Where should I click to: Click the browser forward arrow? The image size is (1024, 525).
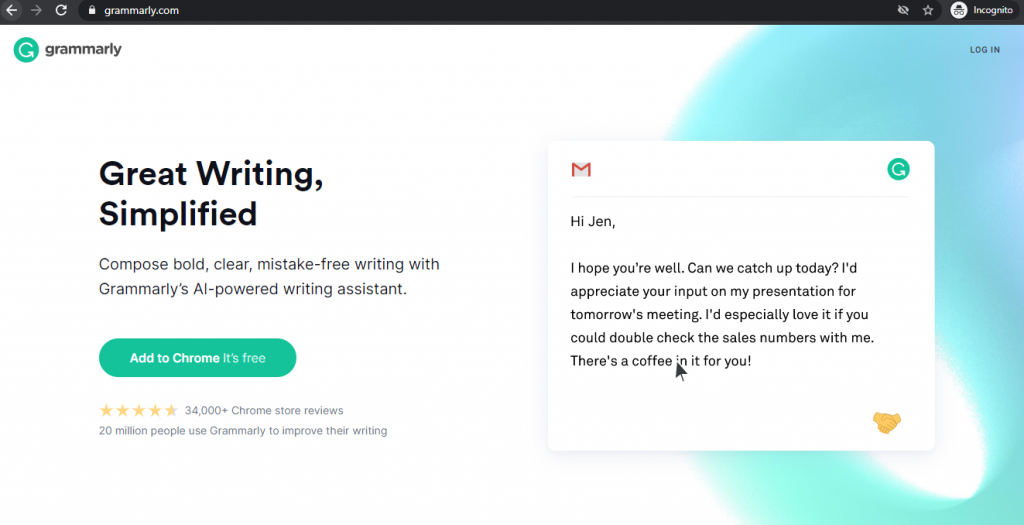[37, 10]
